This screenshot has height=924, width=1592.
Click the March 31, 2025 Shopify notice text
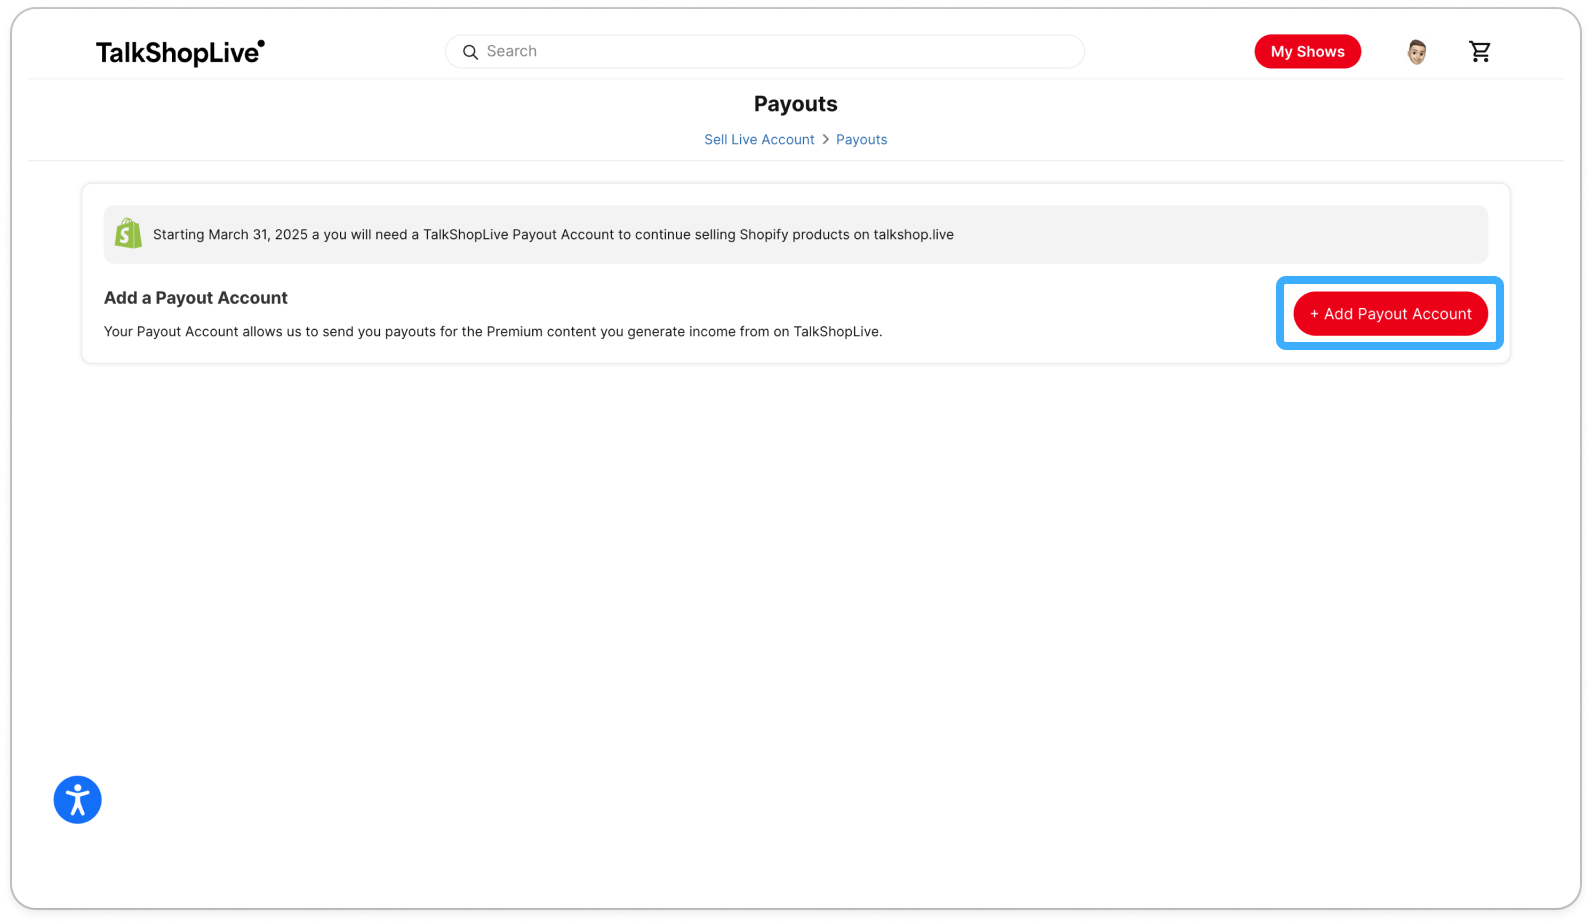coord(553,235)
